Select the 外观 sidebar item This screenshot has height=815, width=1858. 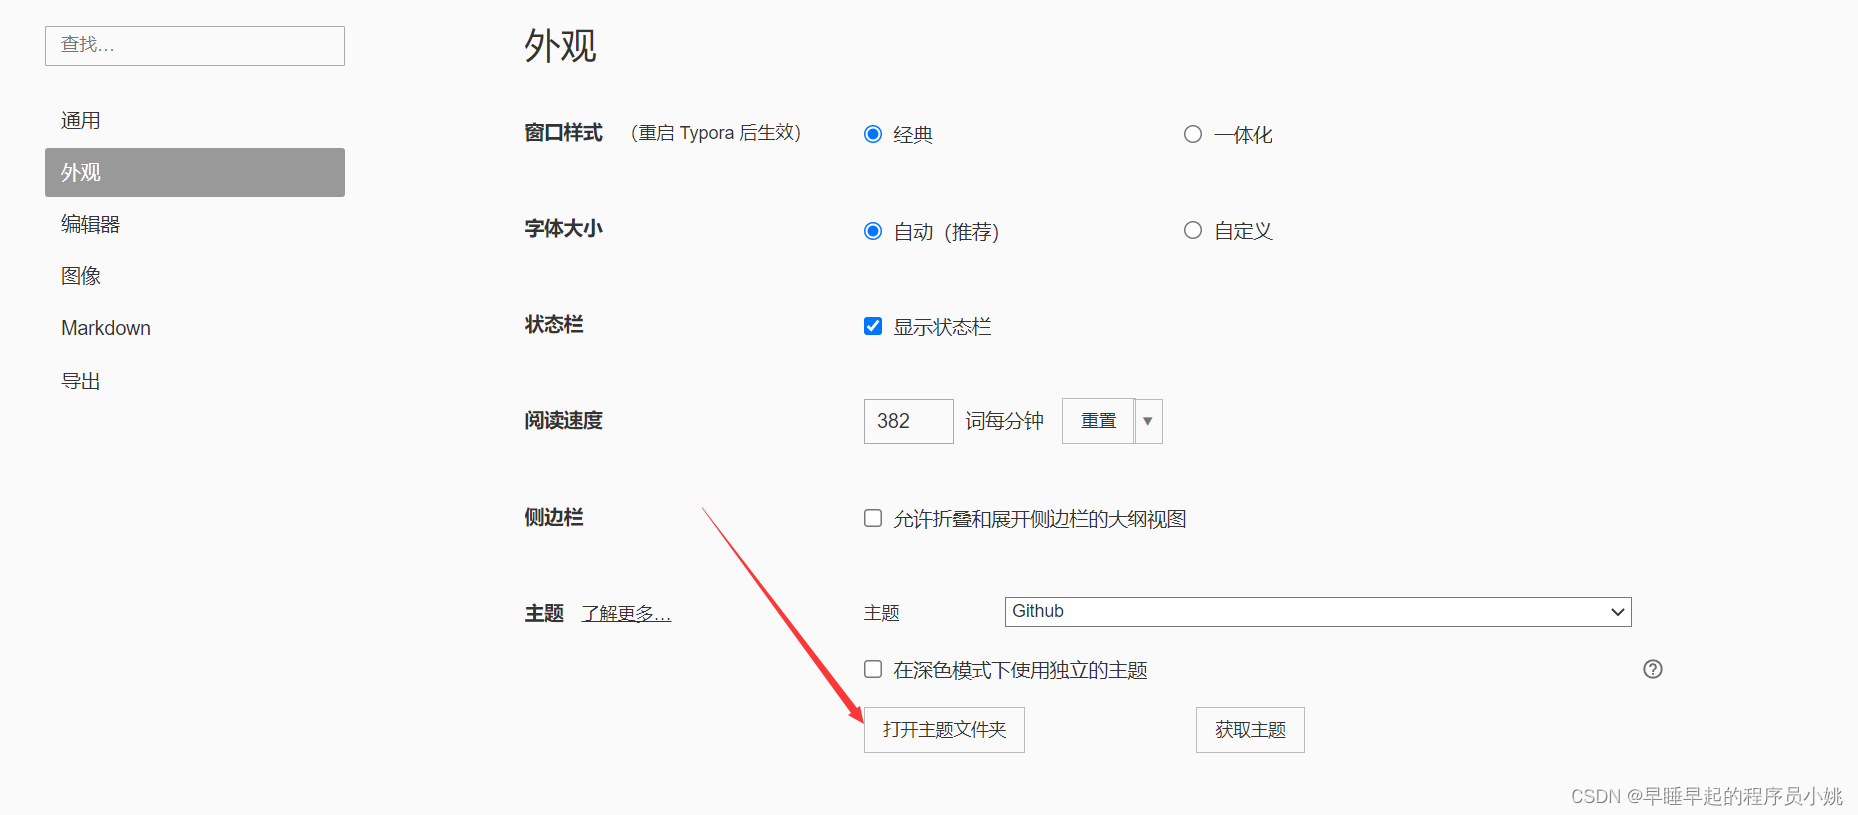coord(195,172)
